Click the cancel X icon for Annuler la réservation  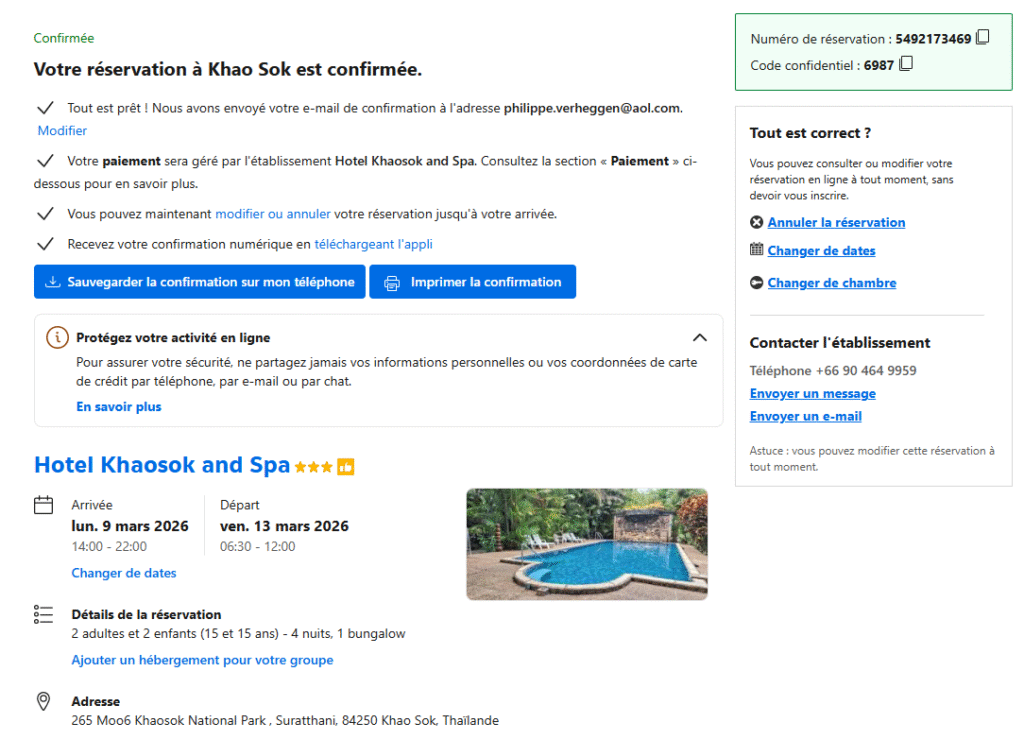[757, 222]
